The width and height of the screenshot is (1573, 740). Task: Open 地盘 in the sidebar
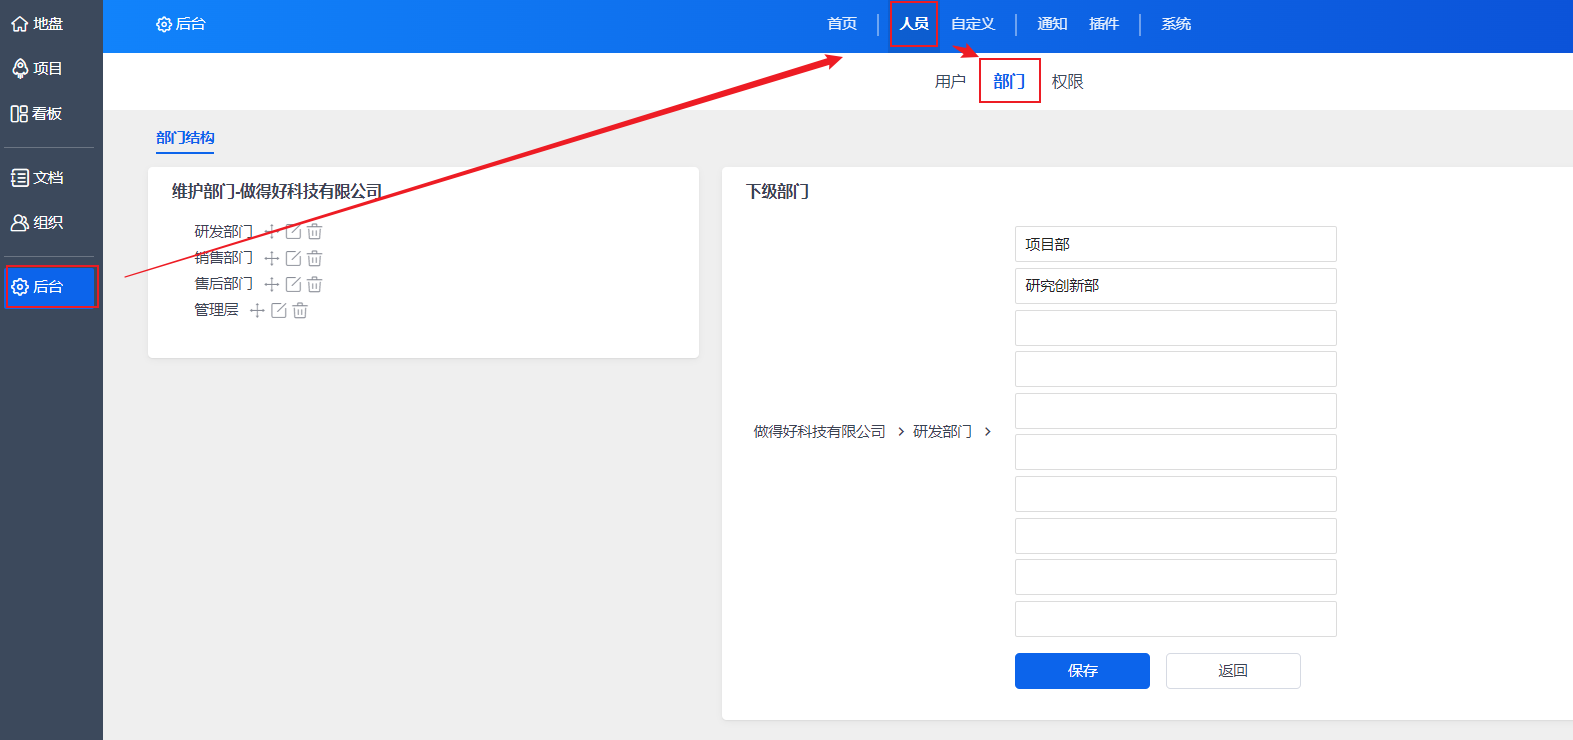37,24
